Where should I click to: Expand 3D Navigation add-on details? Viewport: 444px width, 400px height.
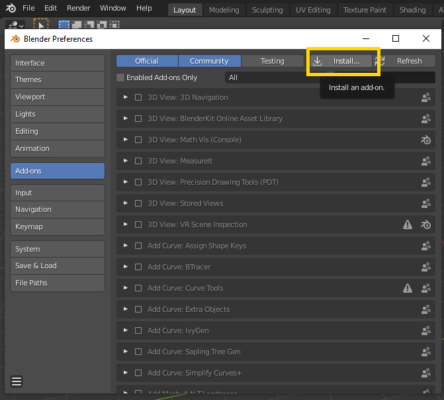coord(125,97)
